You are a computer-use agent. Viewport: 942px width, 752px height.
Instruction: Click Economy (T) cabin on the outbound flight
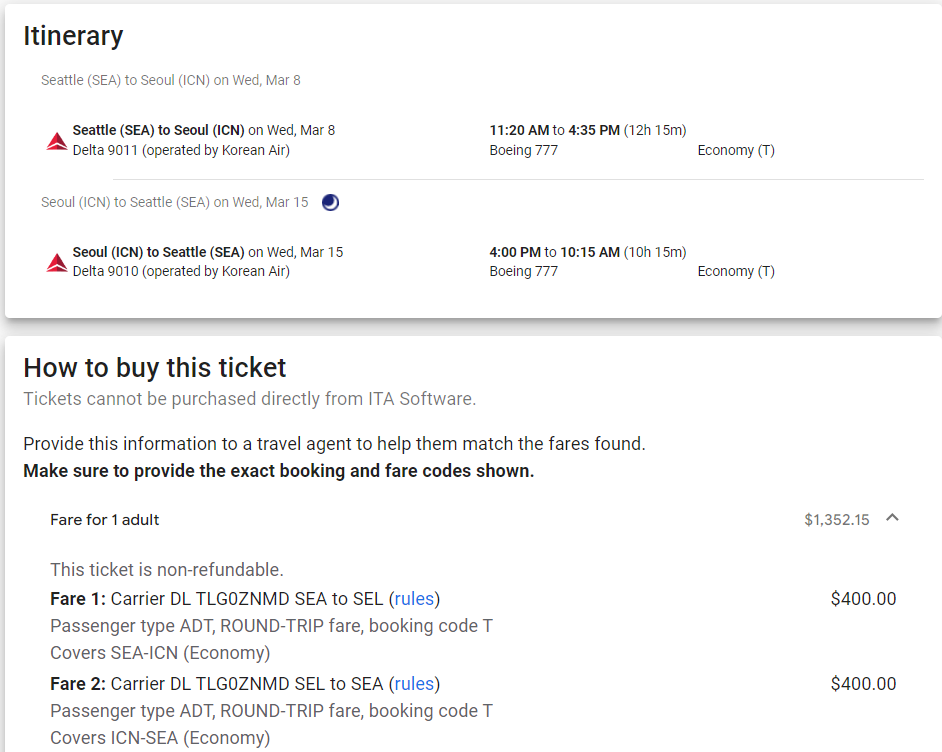point(736,151)
